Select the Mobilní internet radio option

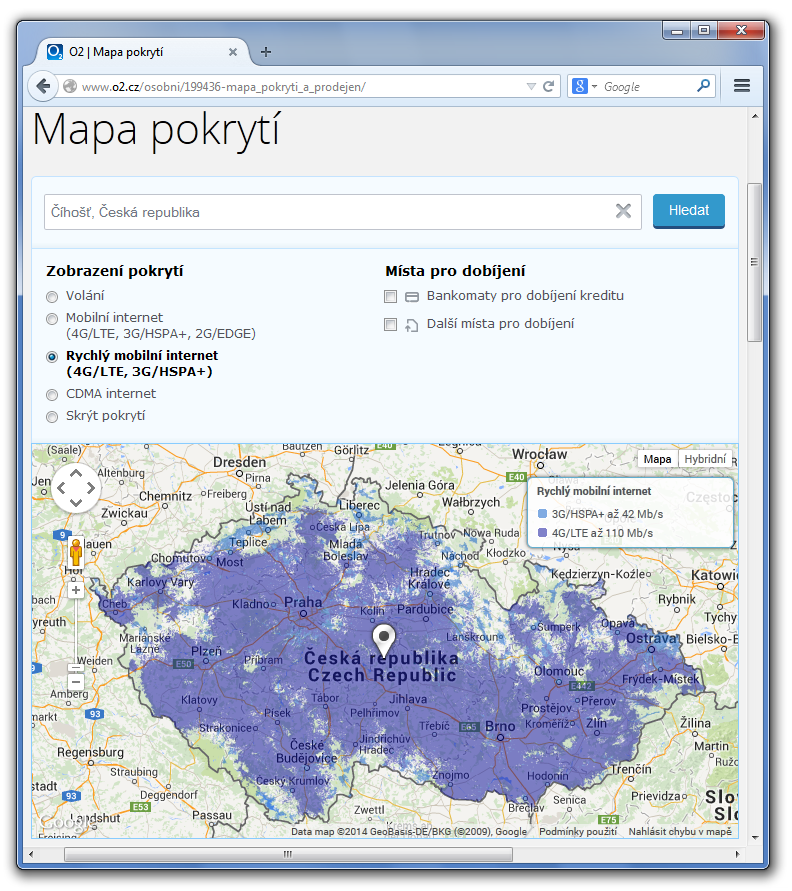[x=52, y=319]
